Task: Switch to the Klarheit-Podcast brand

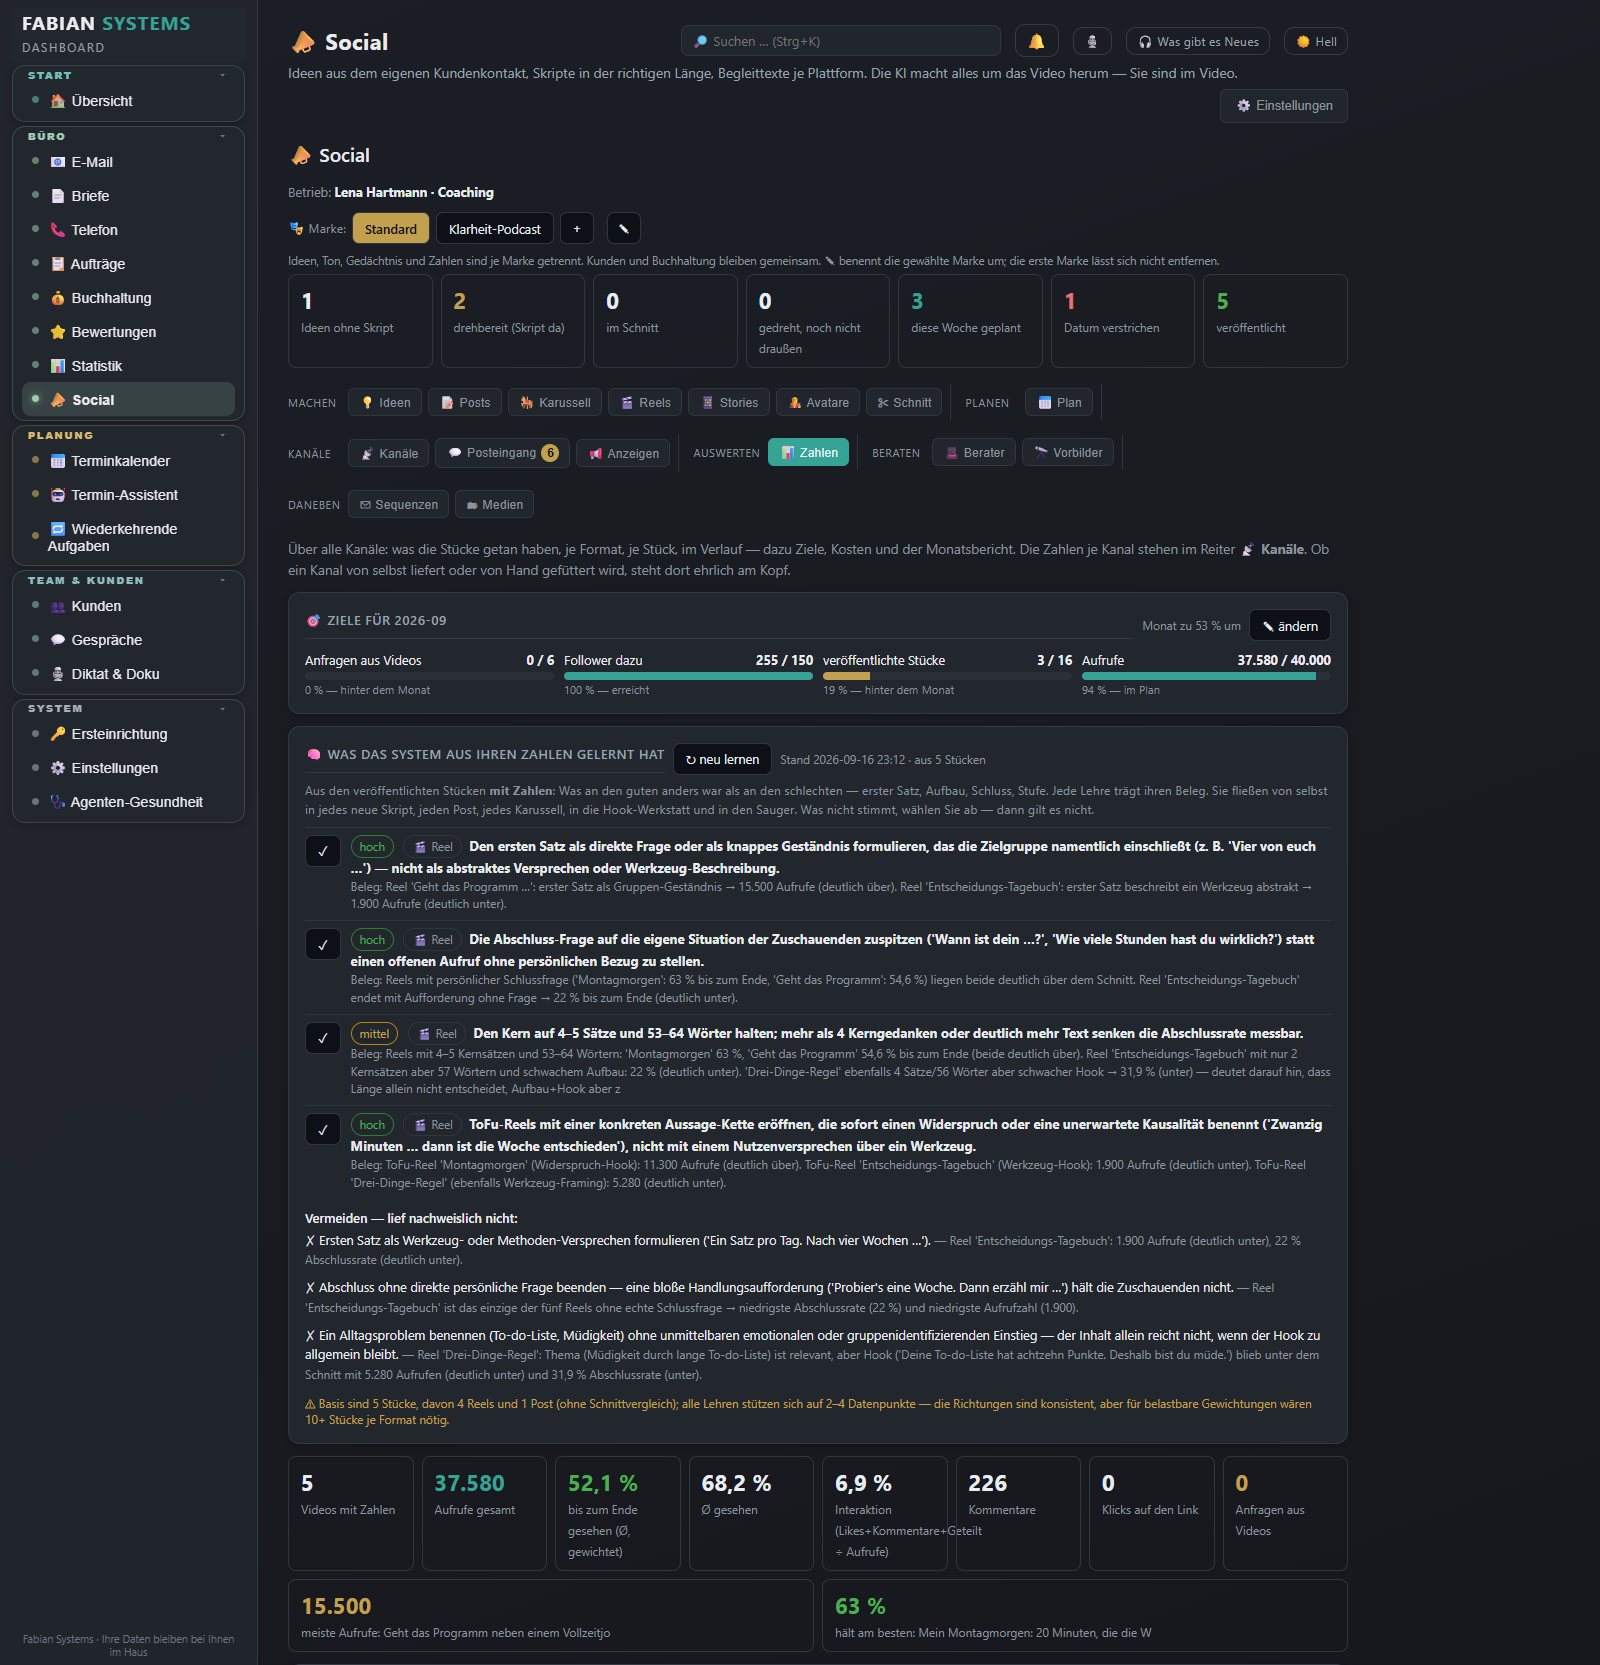Action: pos(494,229)
